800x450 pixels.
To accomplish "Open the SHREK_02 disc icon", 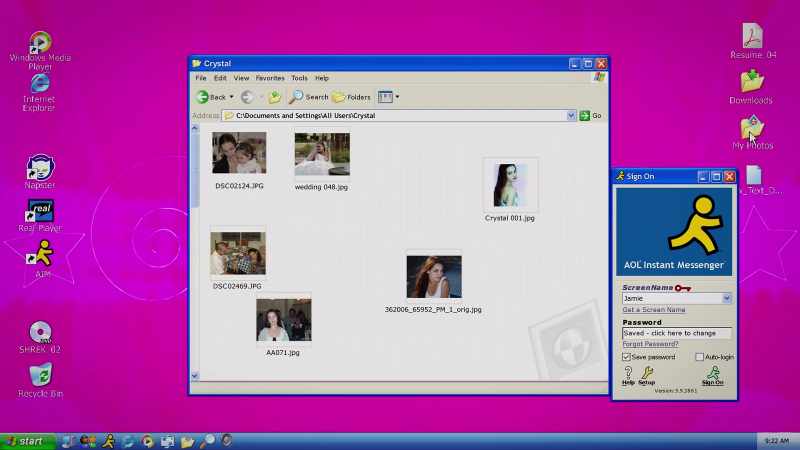I will [x=40, y=332].
